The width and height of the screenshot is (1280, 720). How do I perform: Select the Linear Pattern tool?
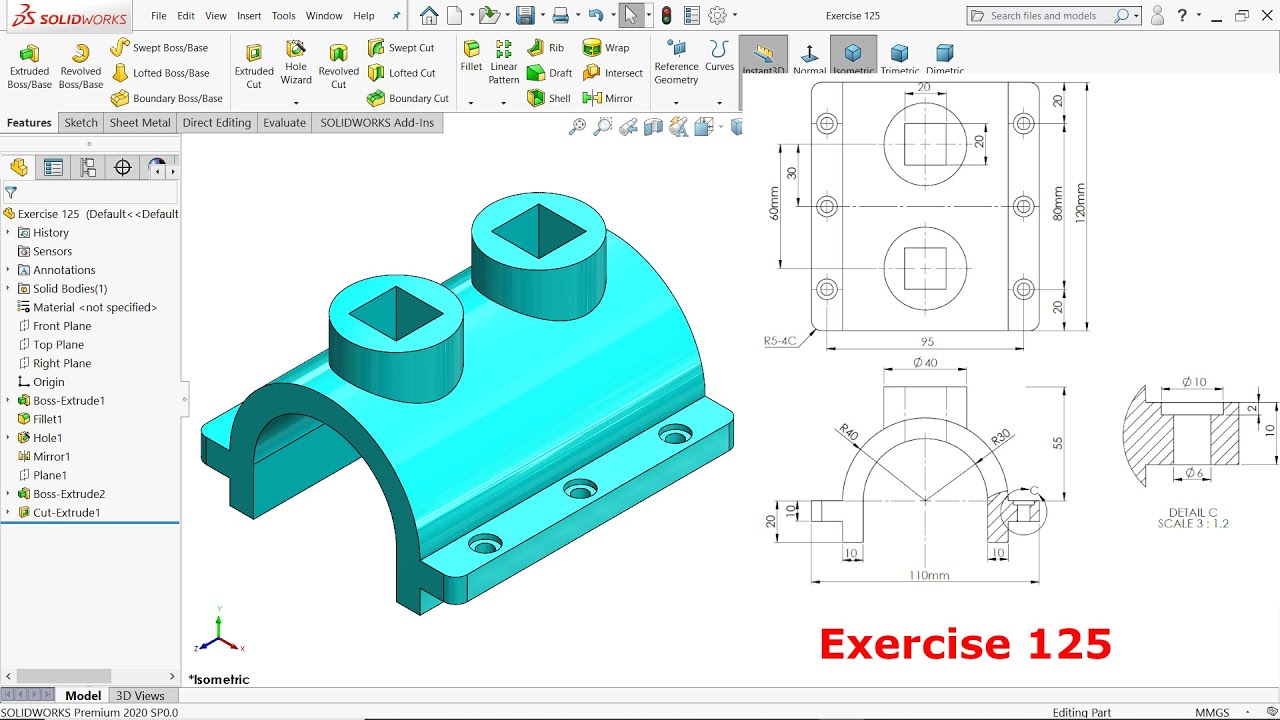click(504, 62)
